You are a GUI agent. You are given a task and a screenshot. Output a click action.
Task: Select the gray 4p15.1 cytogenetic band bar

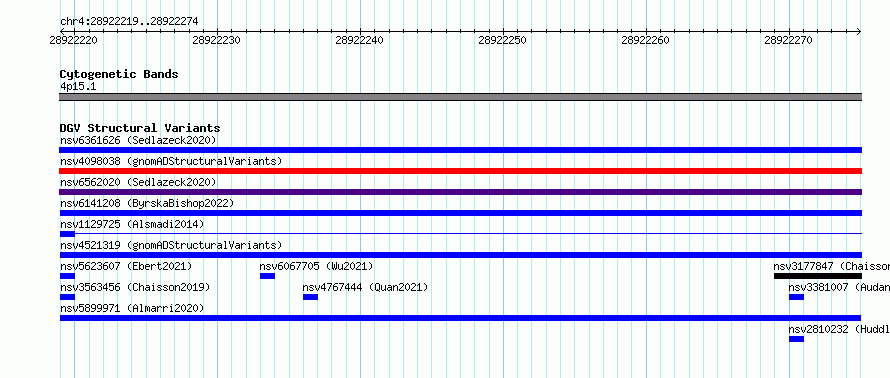460,97
